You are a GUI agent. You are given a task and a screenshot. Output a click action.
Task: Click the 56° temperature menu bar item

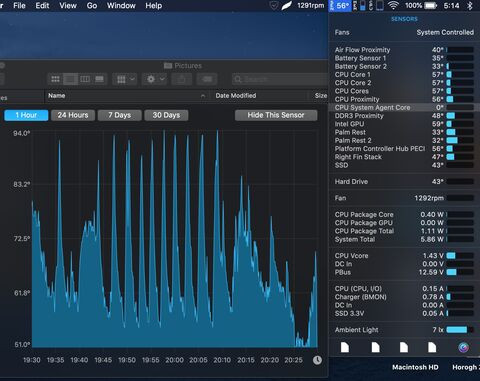340,6
